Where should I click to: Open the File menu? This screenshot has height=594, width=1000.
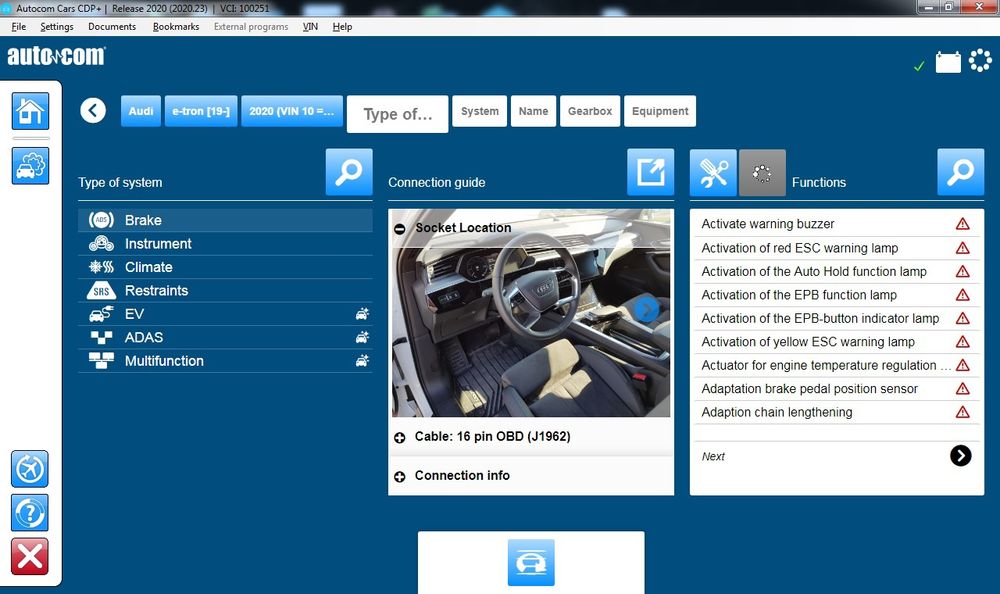tap(18, 27)
